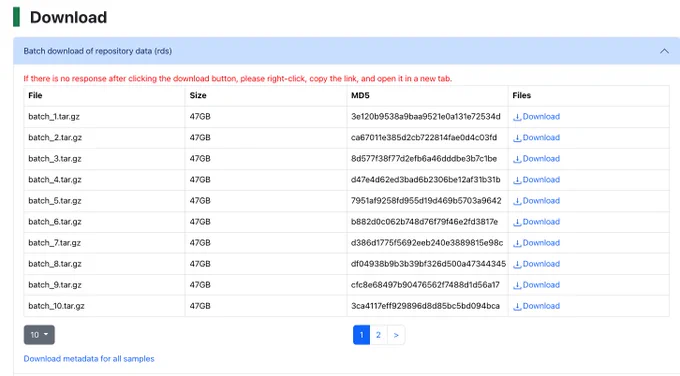The width and height of the screenshot is (680, 376).
Task: Select file name batch_6.tar.gz
Action: pyautogui.click(x=55, y=222)
